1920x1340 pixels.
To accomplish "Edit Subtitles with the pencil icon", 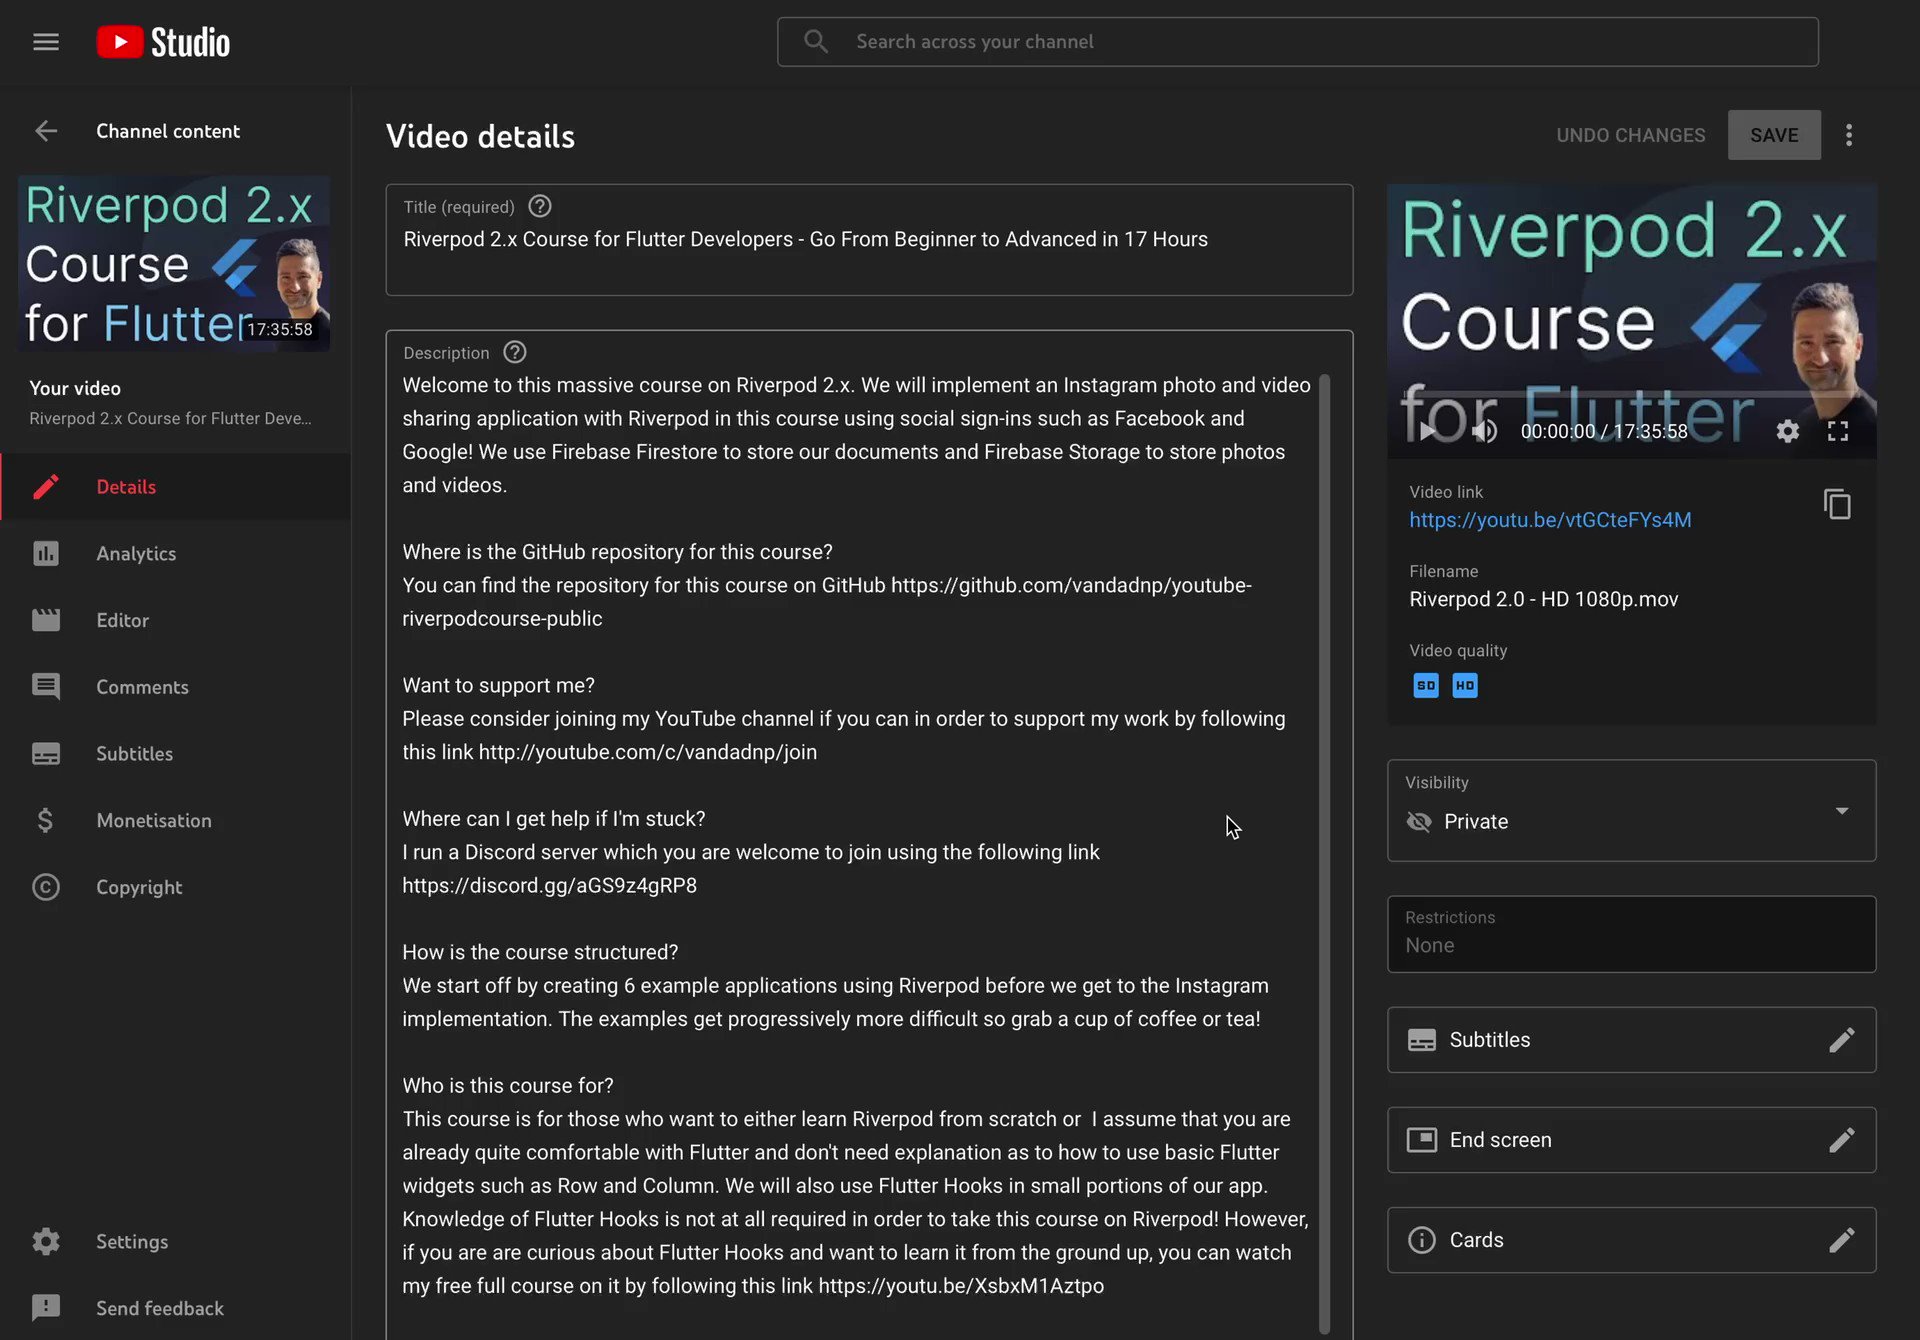I will [x=1842, y=1040].
